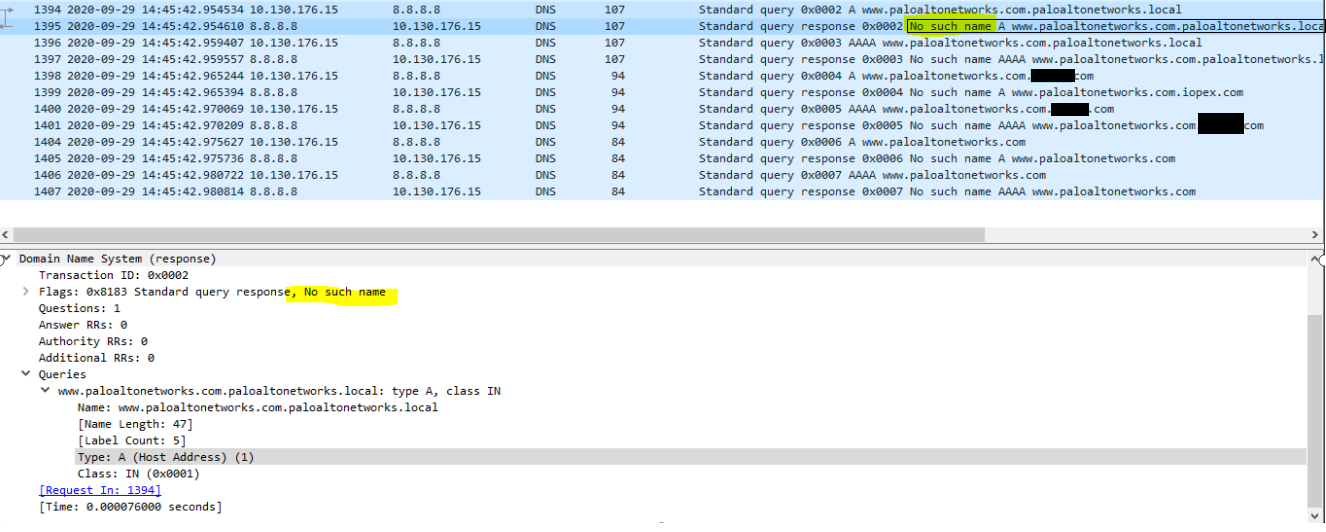Select the Transaction ID: 0x0002 field
Viewport: 1326px width, 532px height.
[113, 275]
